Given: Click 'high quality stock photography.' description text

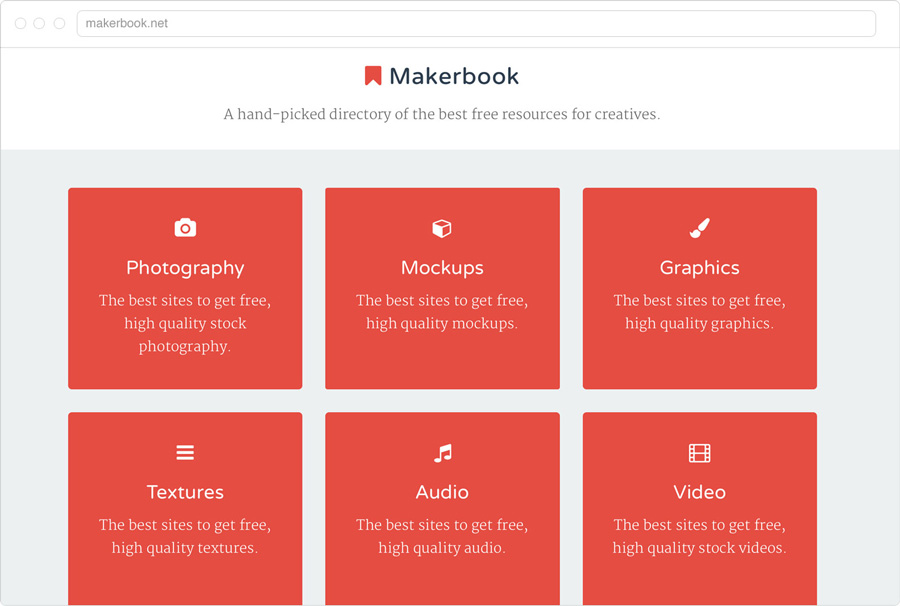Looking at the screenshot, I should (x=185, y=335).
